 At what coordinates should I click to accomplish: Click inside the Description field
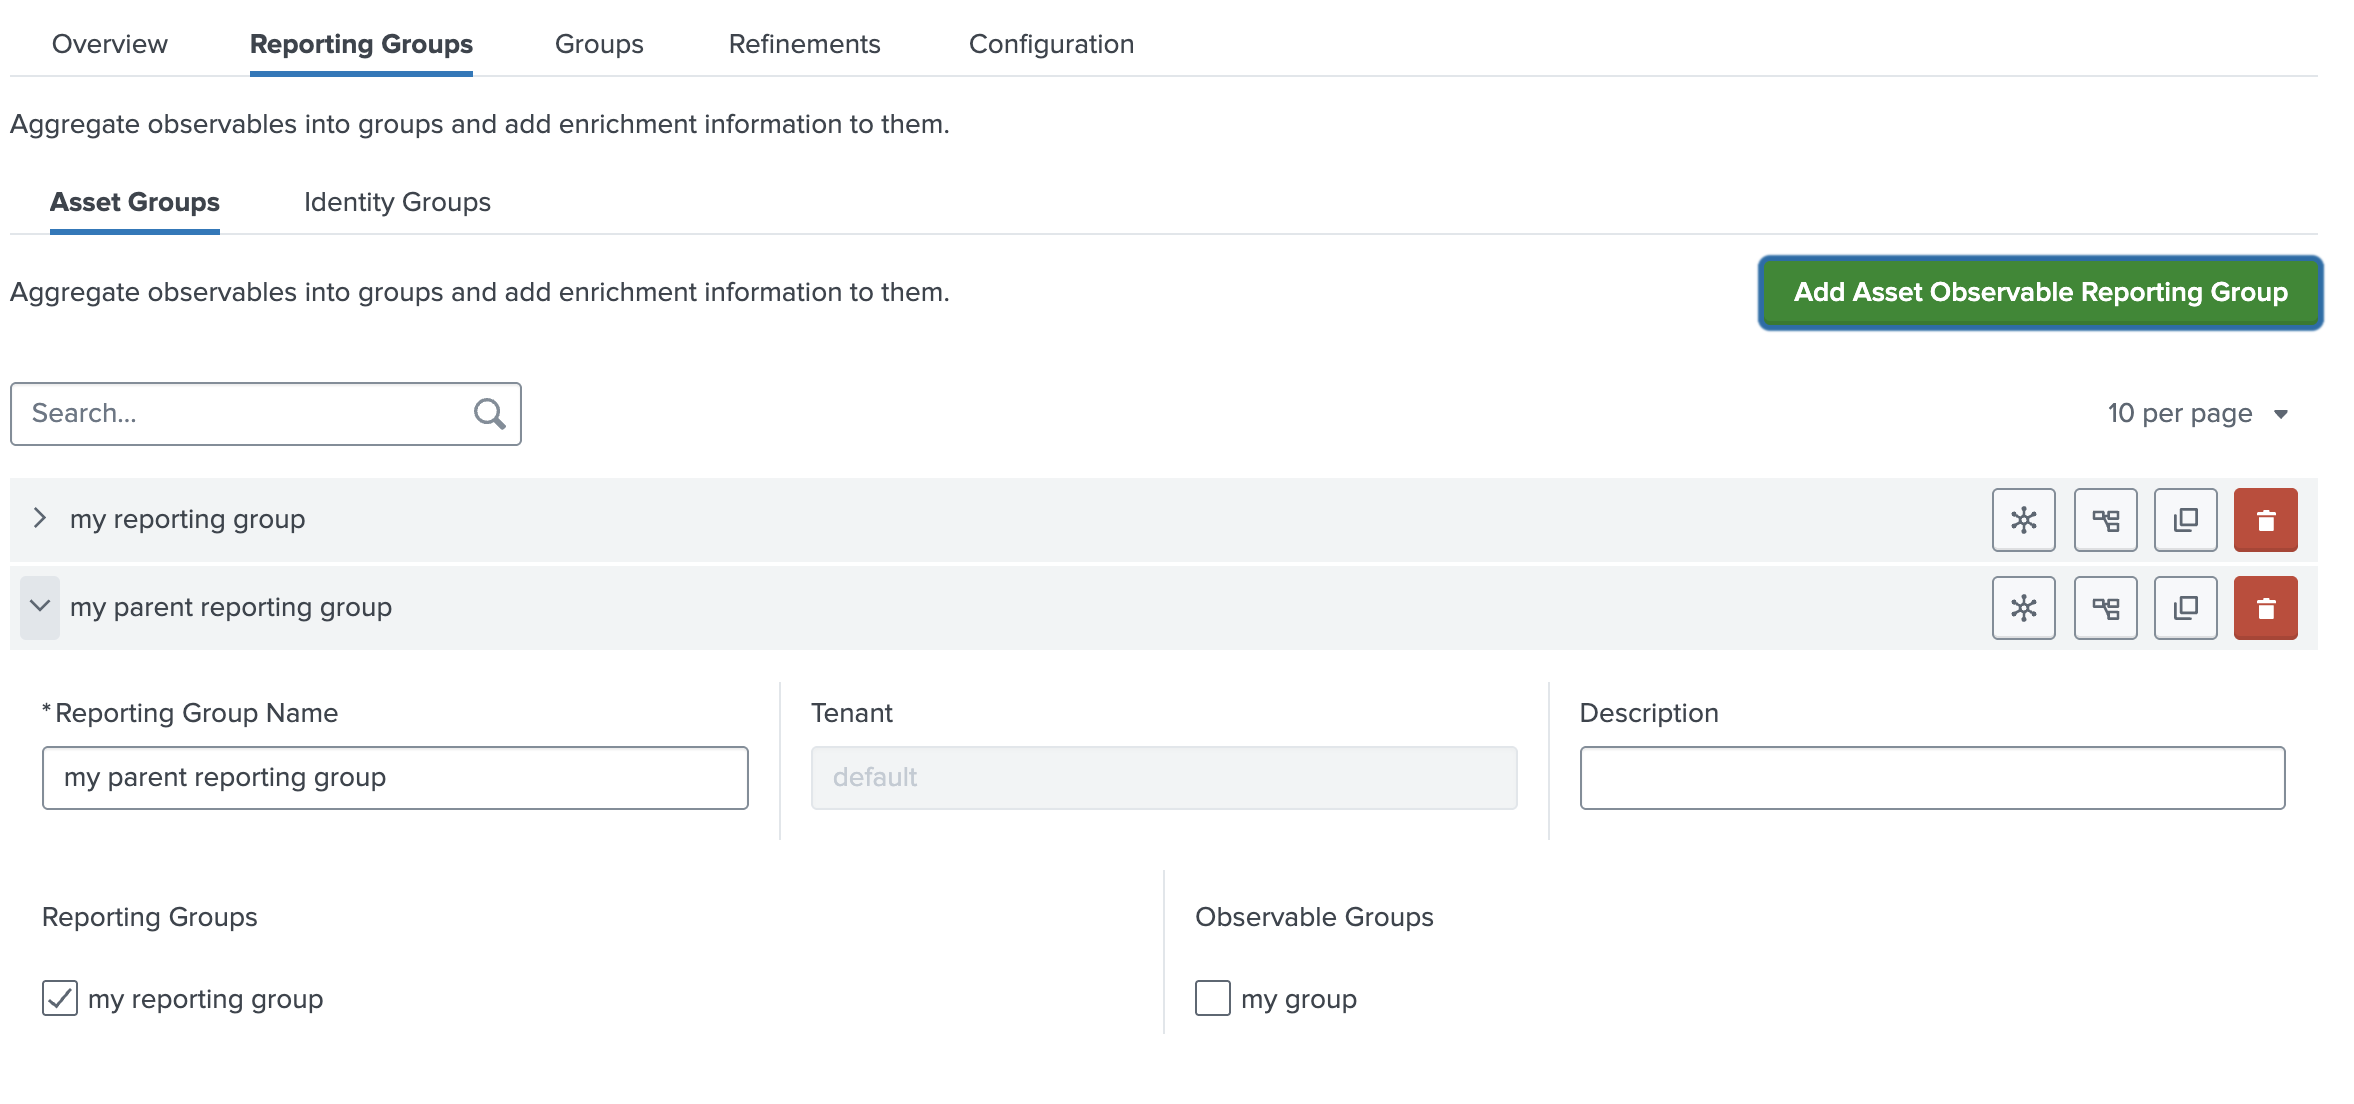click(x=1930, y=777)
